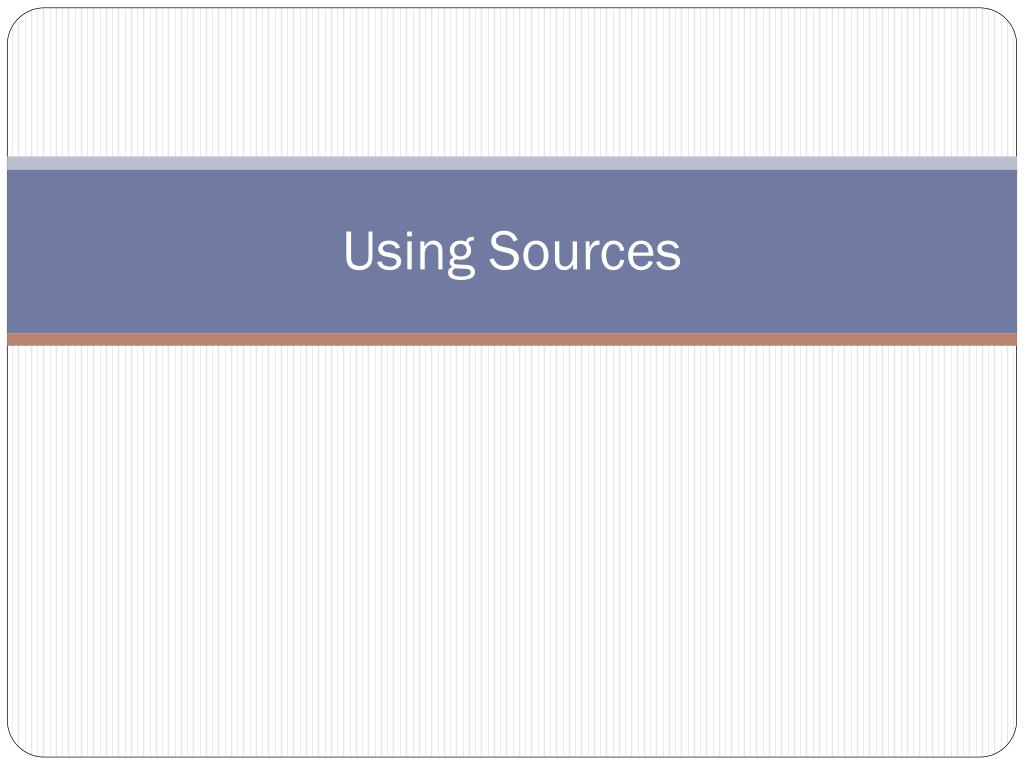
Task: Select the word "Sources" in the title
Action: tap(584, 250)
